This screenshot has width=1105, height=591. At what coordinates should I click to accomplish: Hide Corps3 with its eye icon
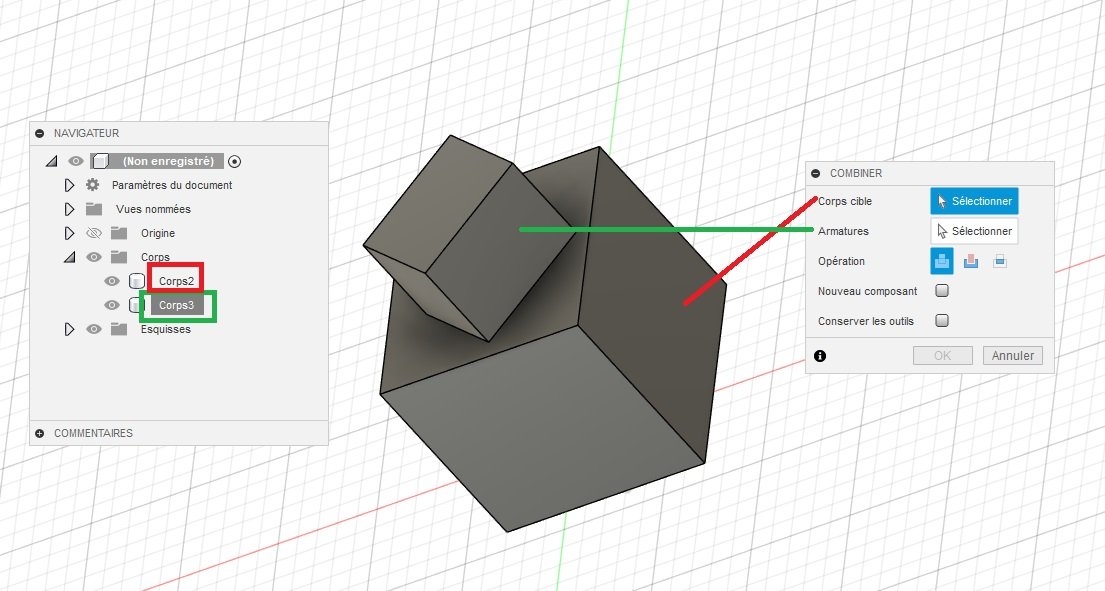[x=111, y=305]
